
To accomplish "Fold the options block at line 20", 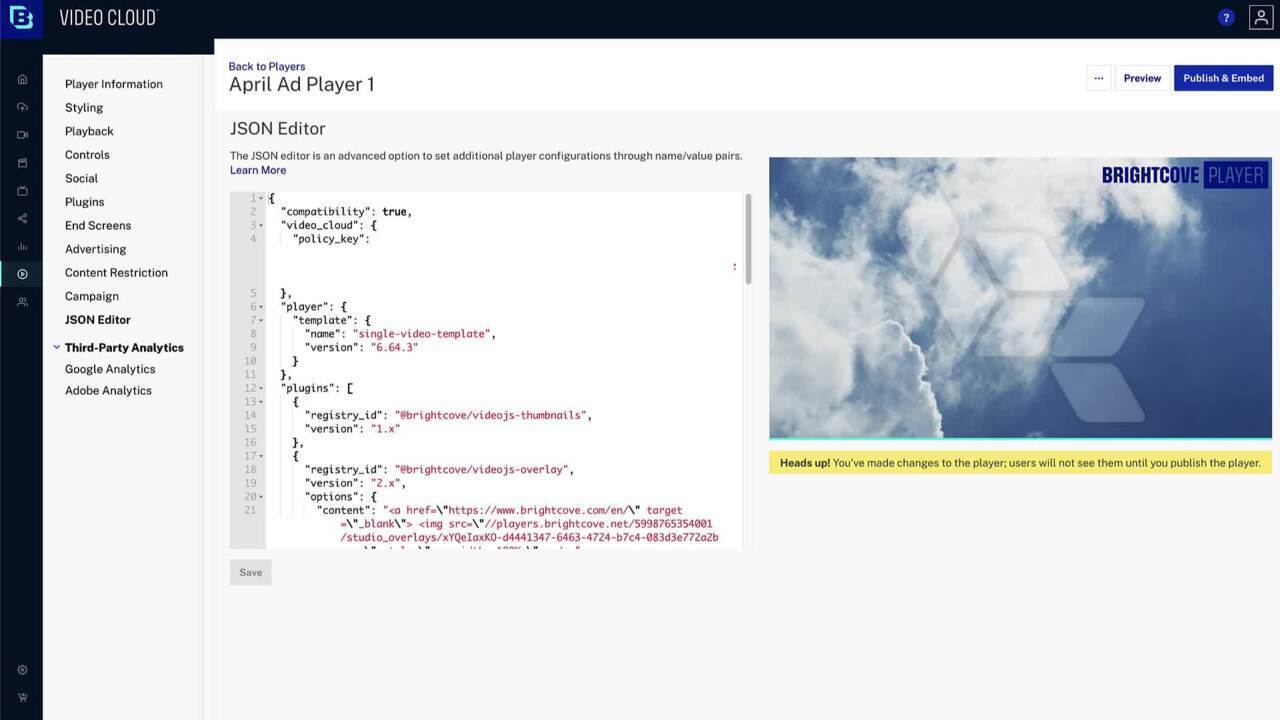I will (x=261, y=497).
